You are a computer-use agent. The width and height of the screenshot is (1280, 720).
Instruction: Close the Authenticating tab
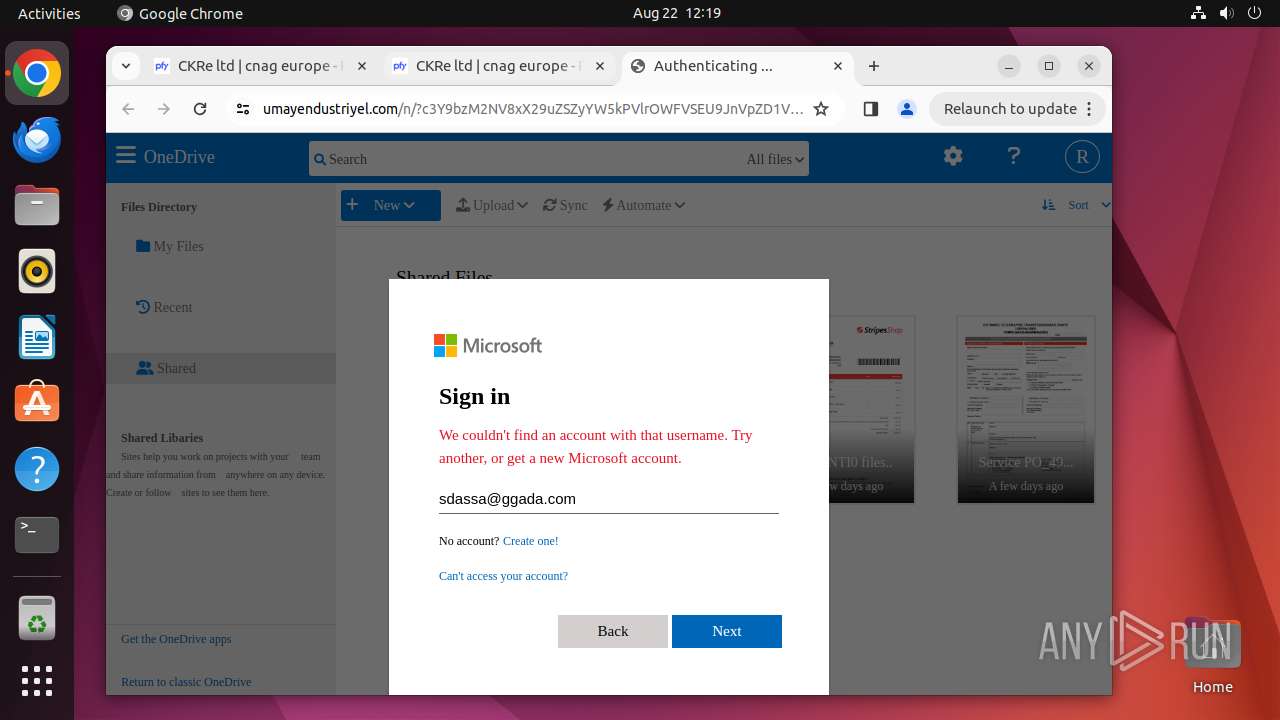pos(840,66)
